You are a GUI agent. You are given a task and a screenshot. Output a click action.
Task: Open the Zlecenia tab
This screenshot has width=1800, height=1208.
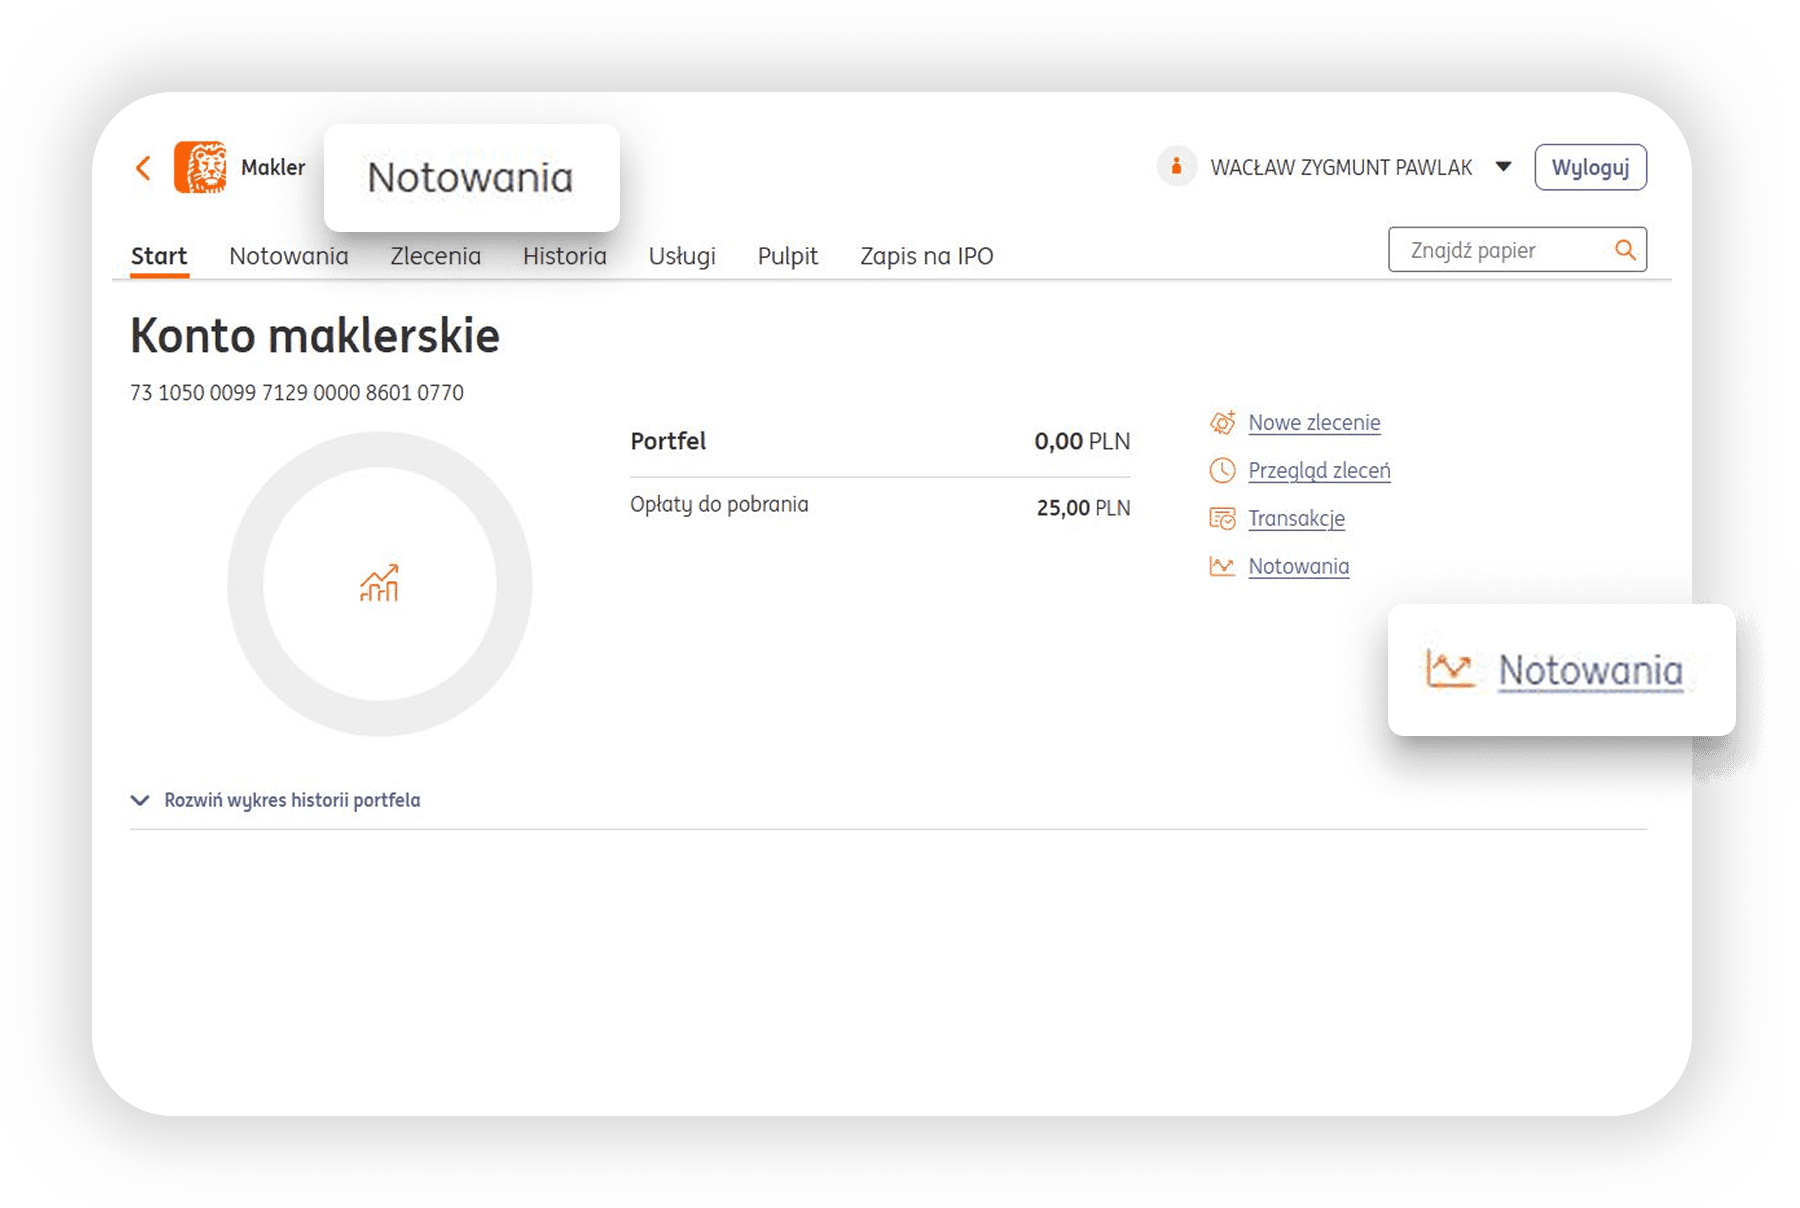(x=435, y=256)
